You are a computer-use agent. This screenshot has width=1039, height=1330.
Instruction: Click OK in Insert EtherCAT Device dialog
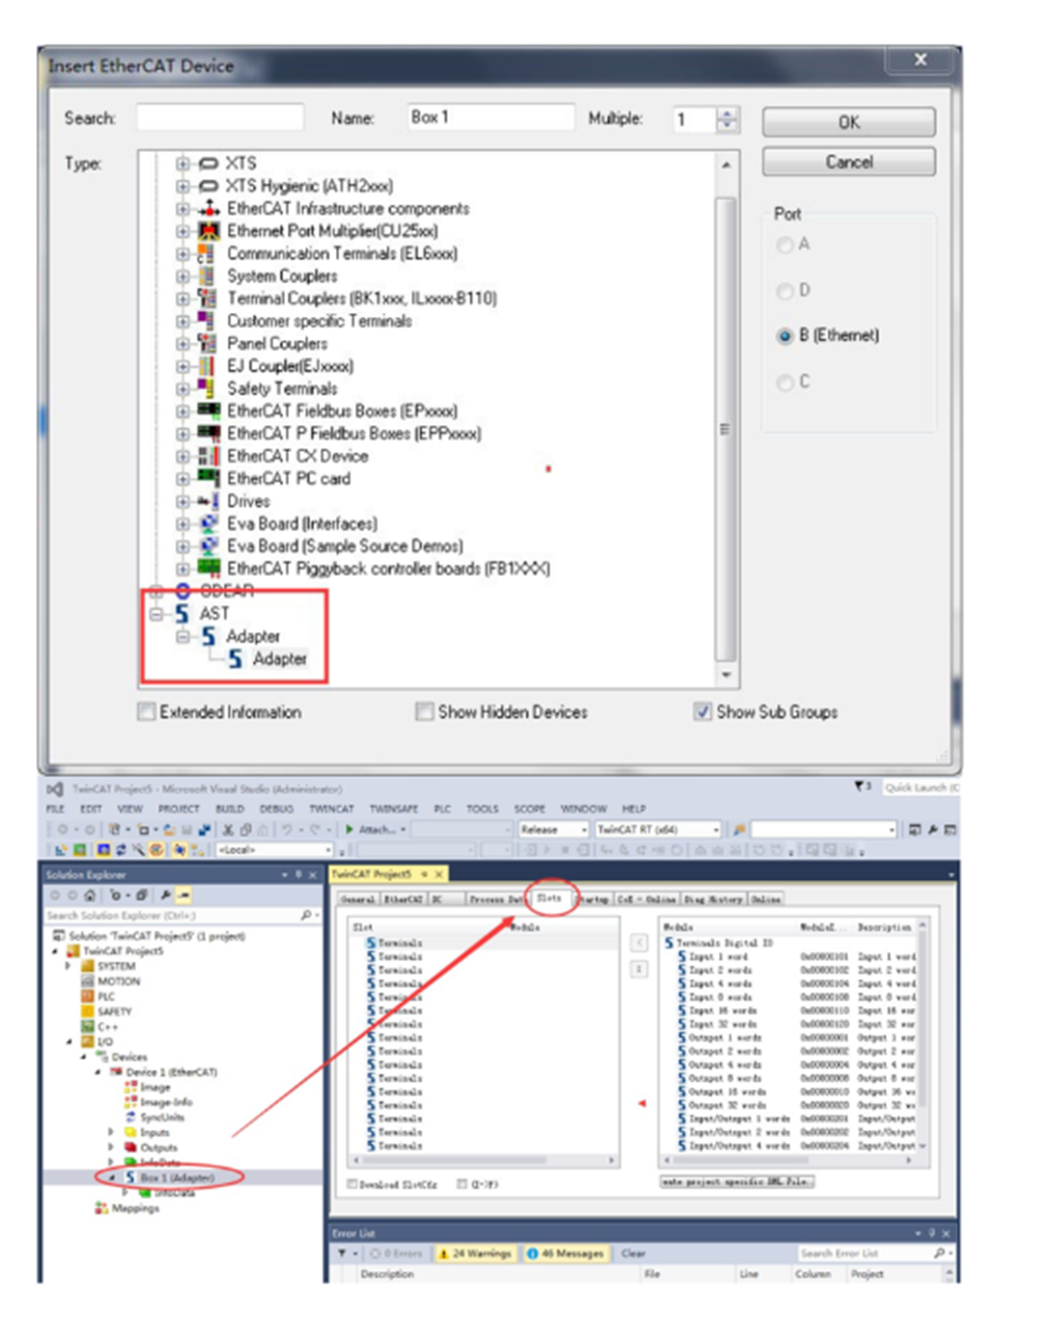[848, 122]
